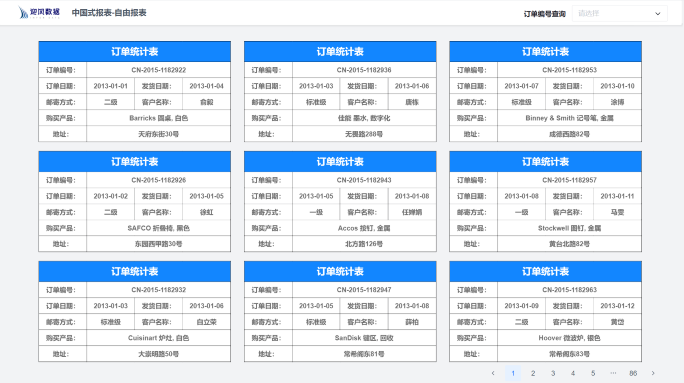
Task: Click the order date 2013-01-09
Action: pyautogui.click(x=522, y=306)
